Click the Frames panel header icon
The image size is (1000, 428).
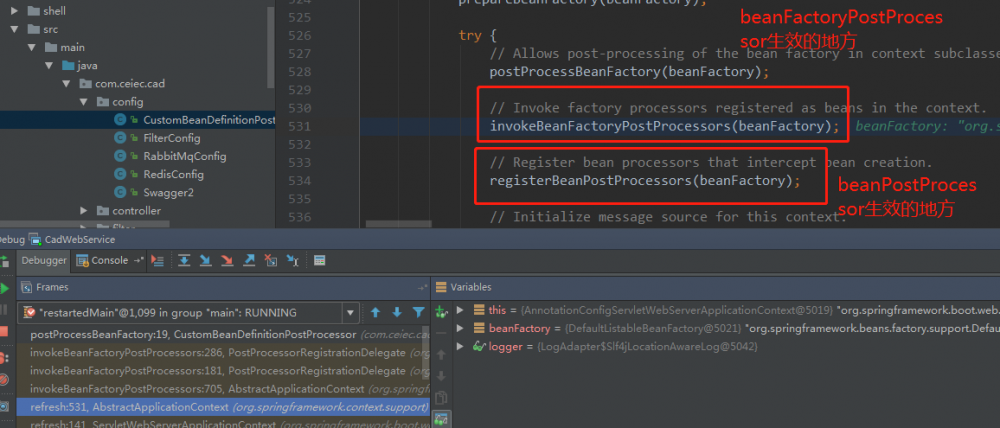click(27, 288)
